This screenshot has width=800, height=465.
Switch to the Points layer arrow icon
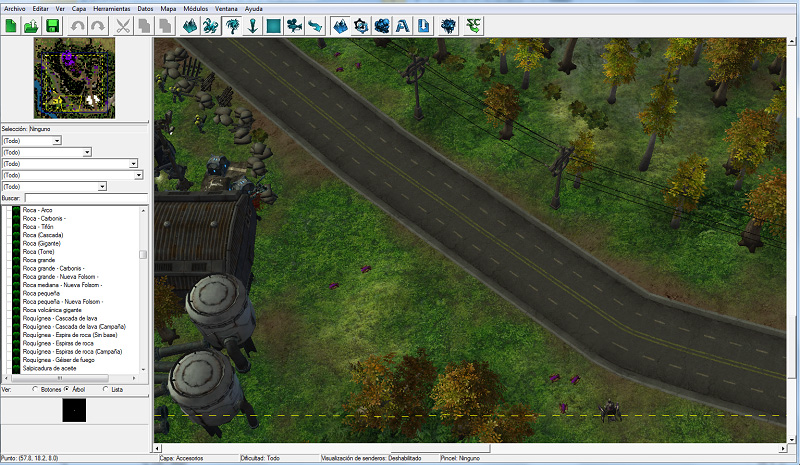[253, 26]
